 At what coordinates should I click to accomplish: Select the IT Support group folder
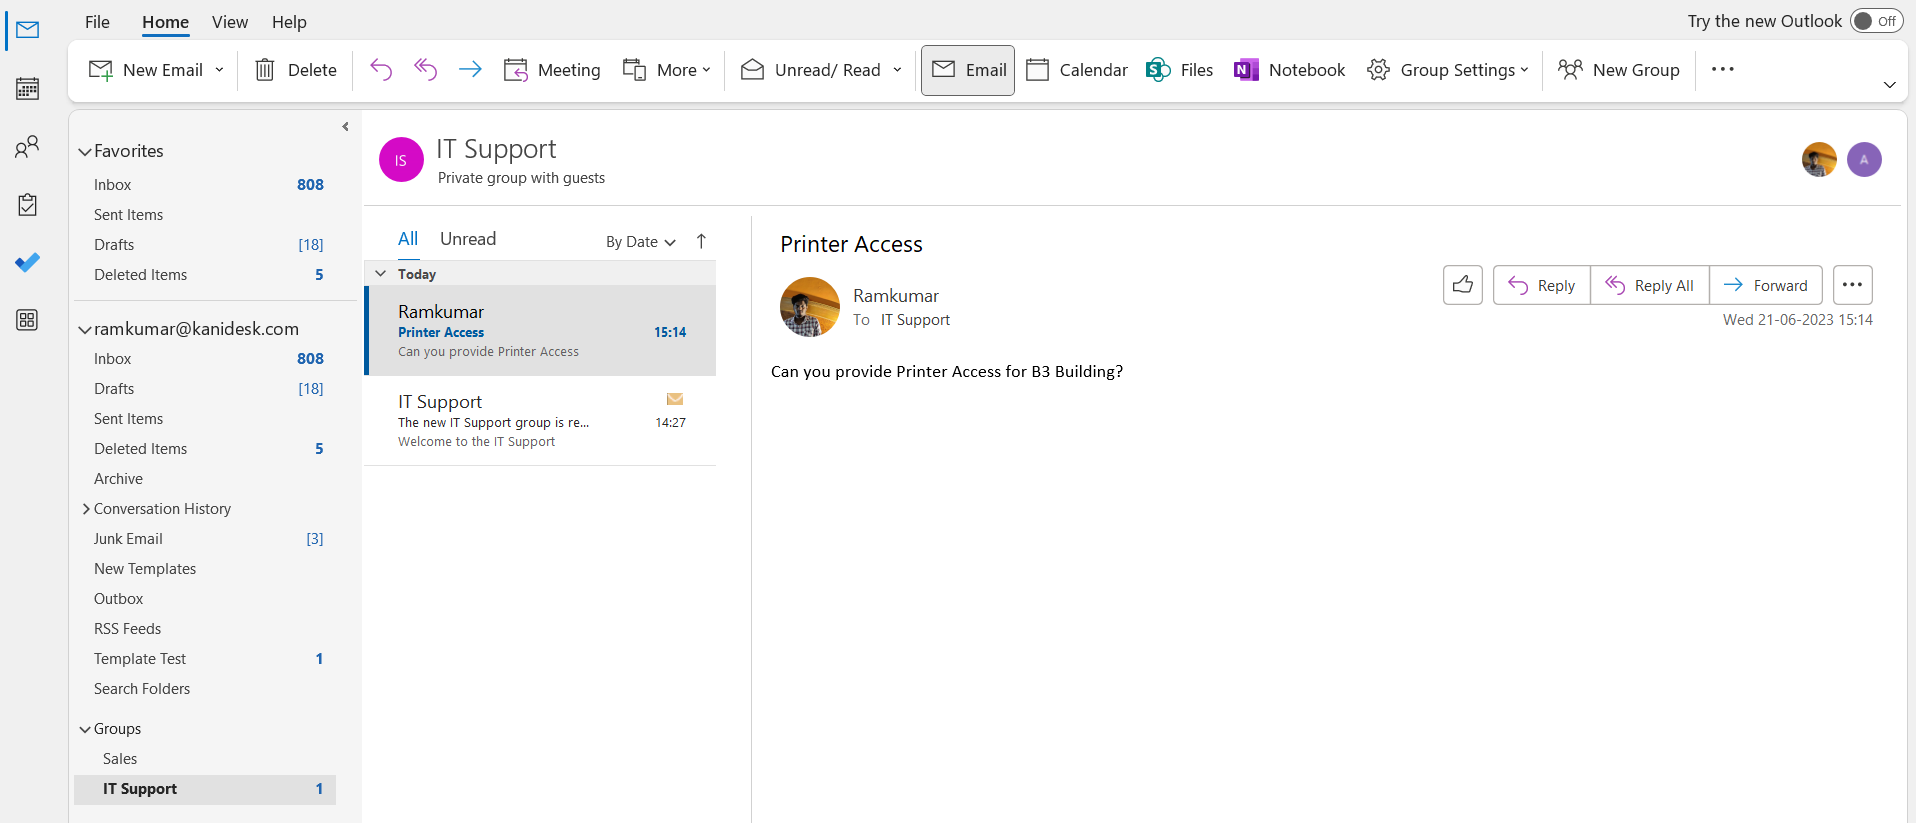pyautogui.click(x=205, y=789)
